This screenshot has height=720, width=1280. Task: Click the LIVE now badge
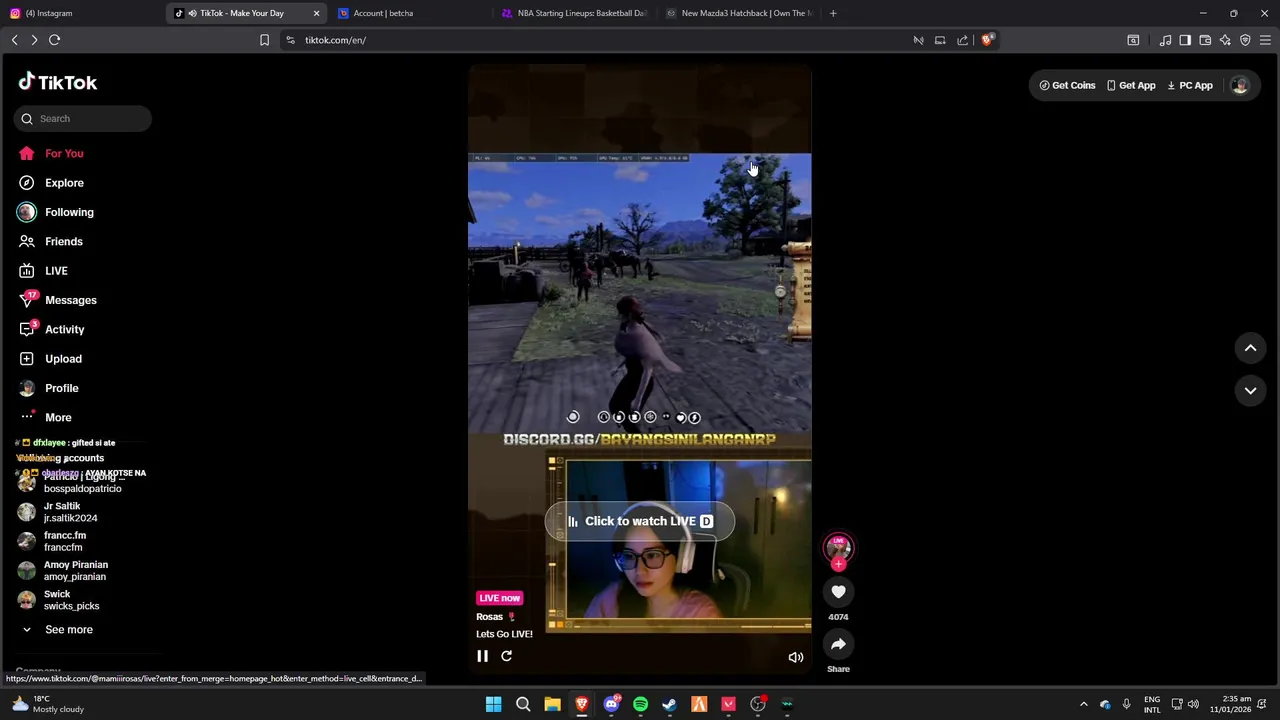499,598
